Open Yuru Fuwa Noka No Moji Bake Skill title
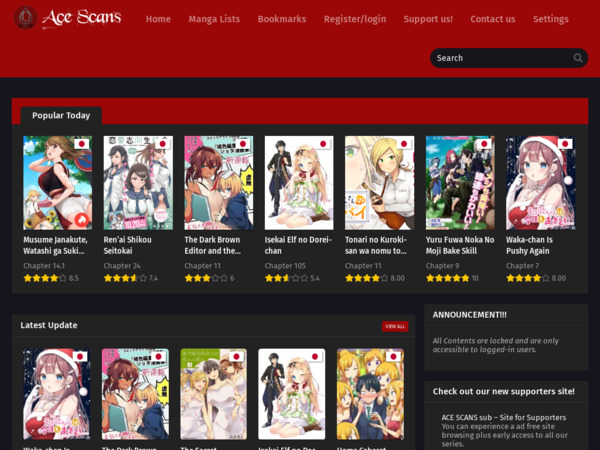 pyautogui.click(x=460, y=245)
